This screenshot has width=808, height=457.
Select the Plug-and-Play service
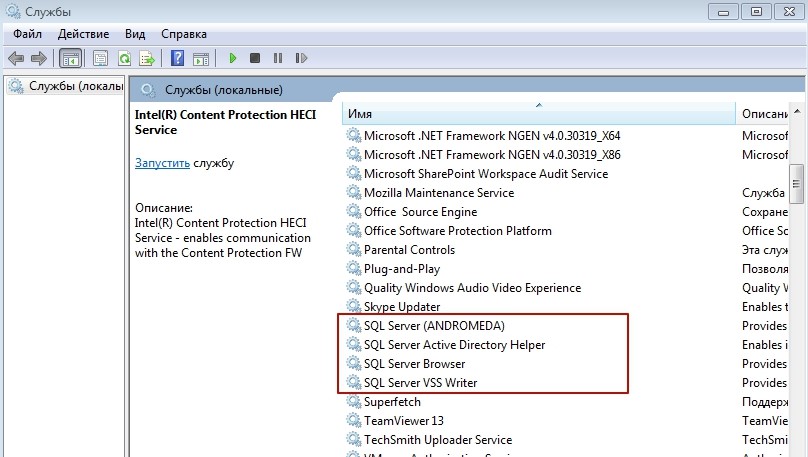click(401, 269)
